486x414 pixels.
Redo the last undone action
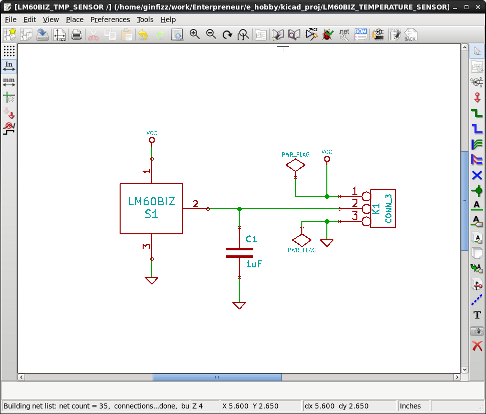point(160,34)
